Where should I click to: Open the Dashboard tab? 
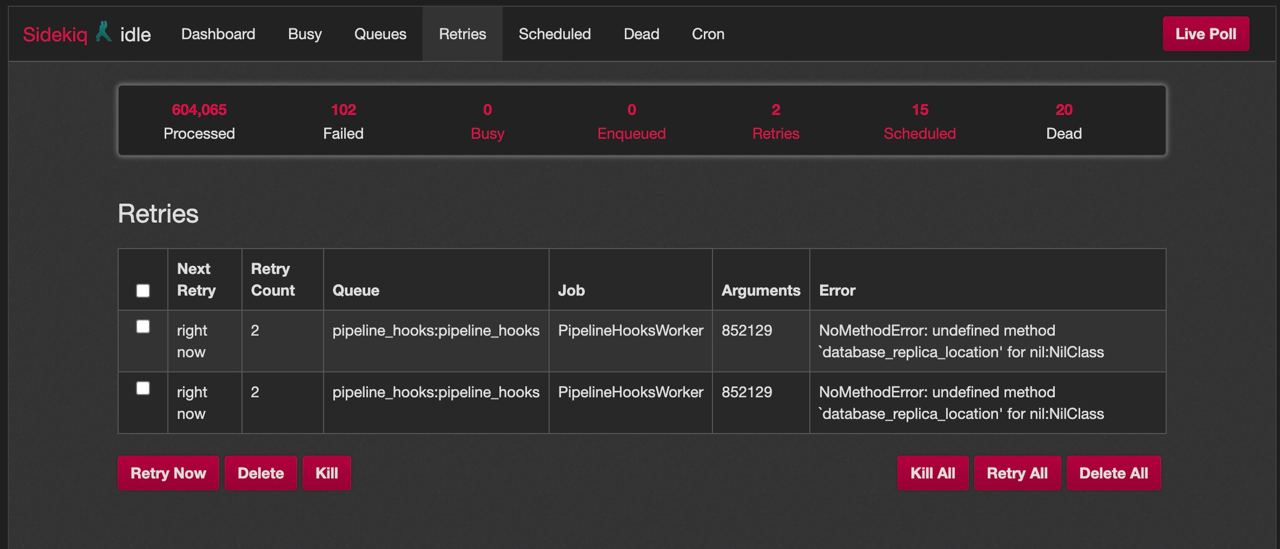218,34
